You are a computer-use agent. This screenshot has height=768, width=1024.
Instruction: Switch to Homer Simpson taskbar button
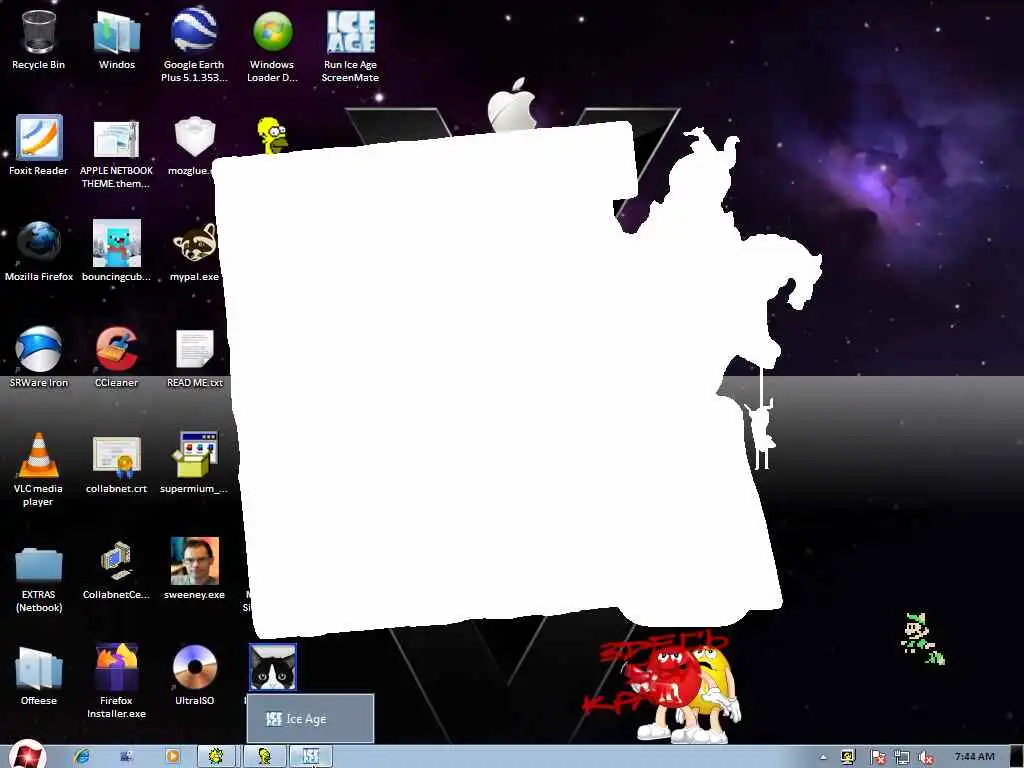click(x=264, y=756)
